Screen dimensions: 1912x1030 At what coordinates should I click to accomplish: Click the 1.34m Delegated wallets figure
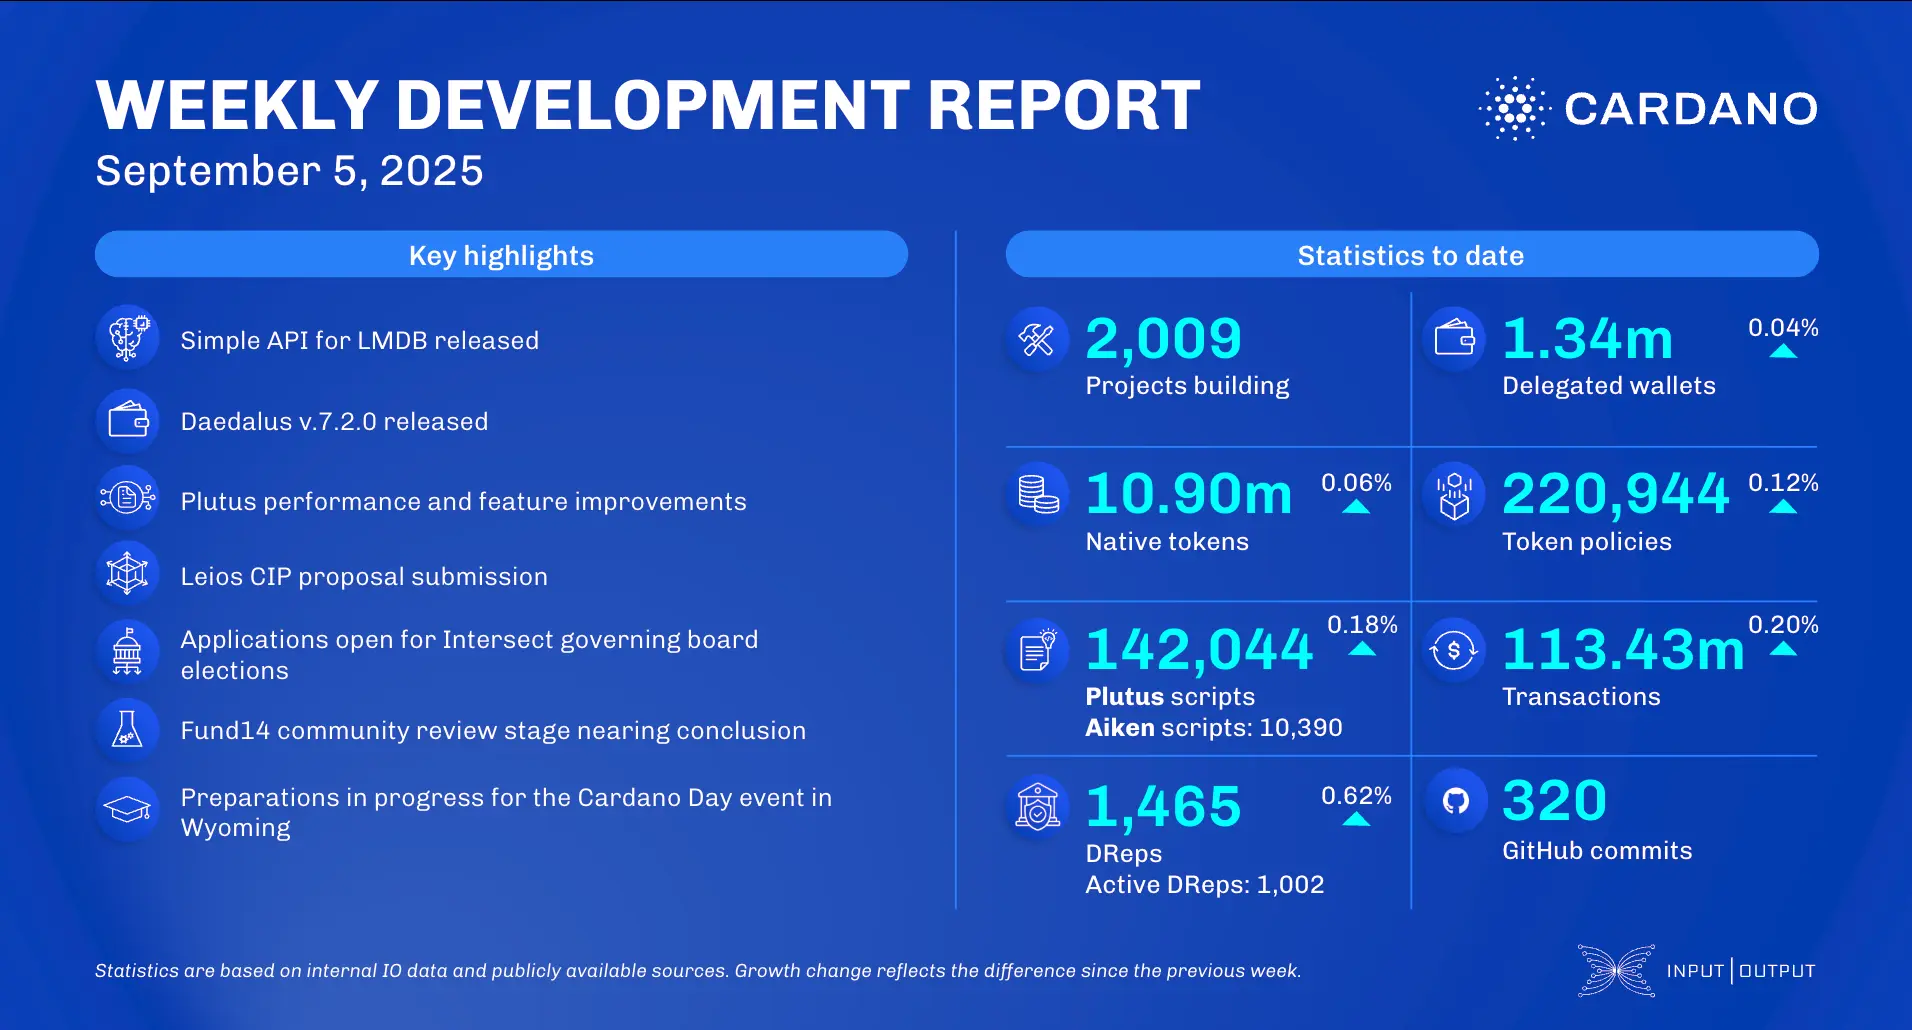click(1588, 338)
